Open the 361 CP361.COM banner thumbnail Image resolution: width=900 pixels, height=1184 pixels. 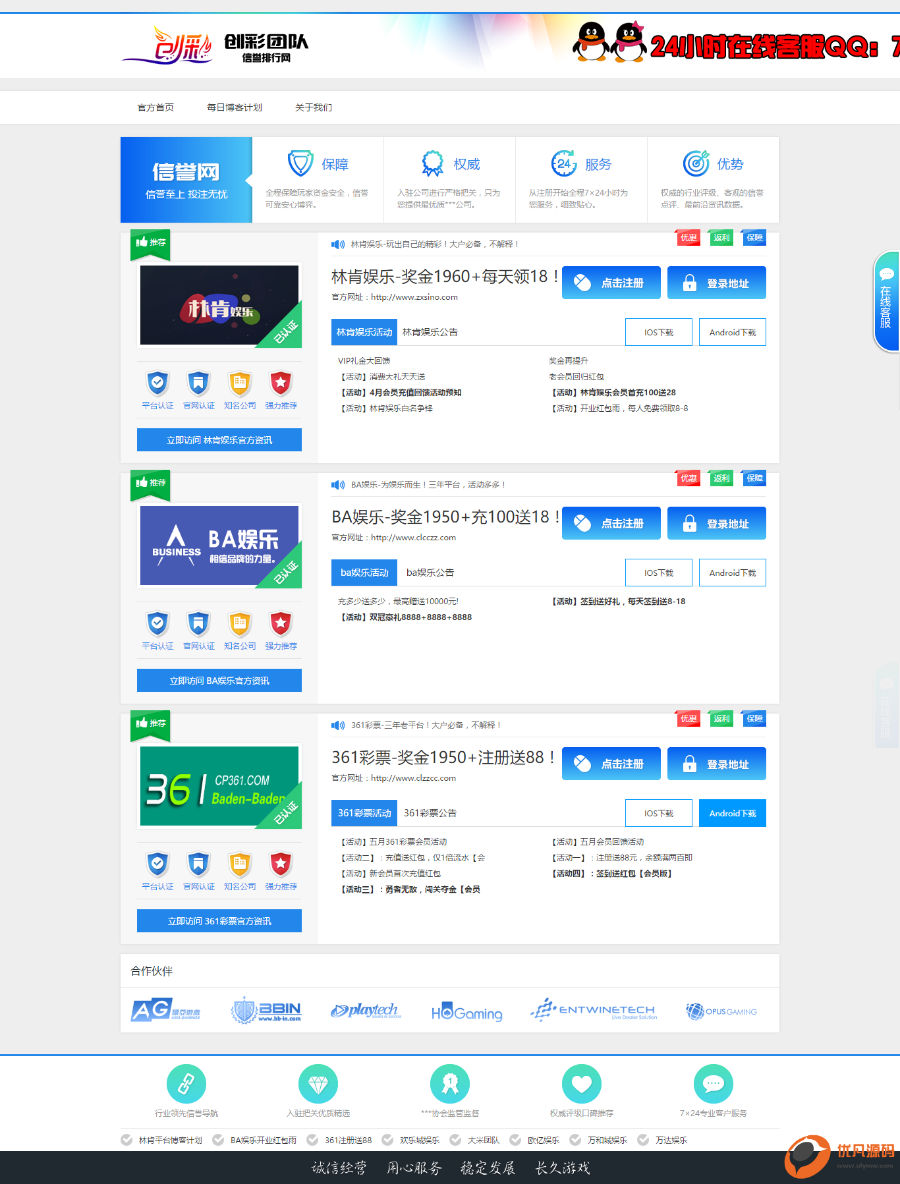pyautogui.click(x=219, y=786)
